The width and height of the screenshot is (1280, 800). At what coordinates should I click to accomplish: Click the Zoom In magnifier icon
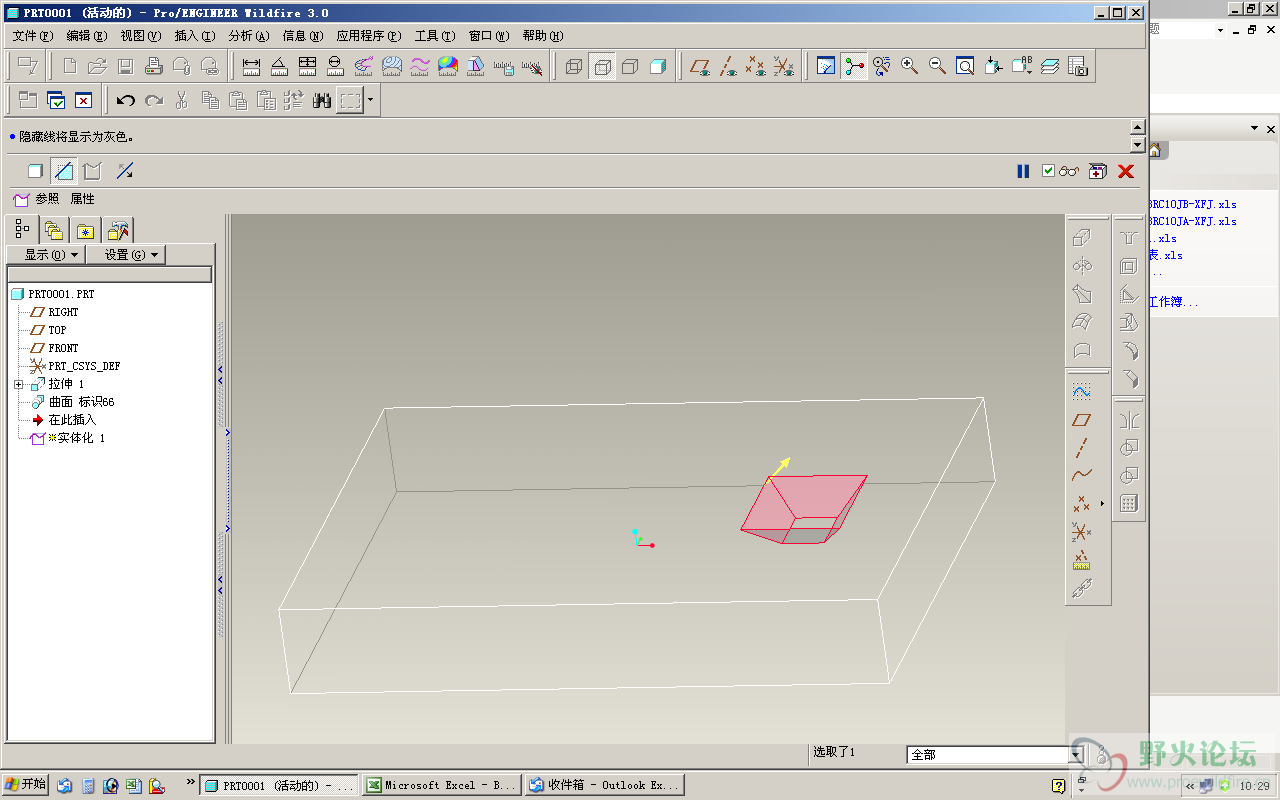[x=910, y=66]
